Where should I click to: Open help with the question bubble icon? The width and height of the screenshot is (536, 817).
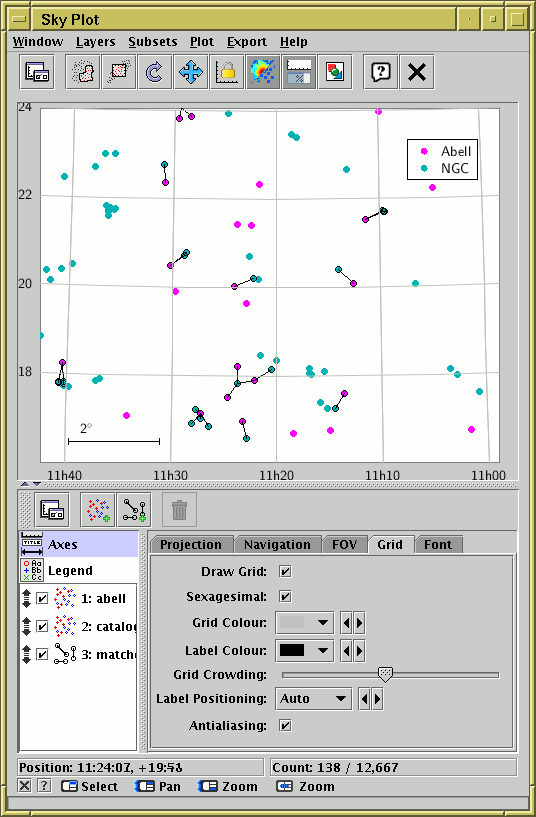click(x=381, y=72)
